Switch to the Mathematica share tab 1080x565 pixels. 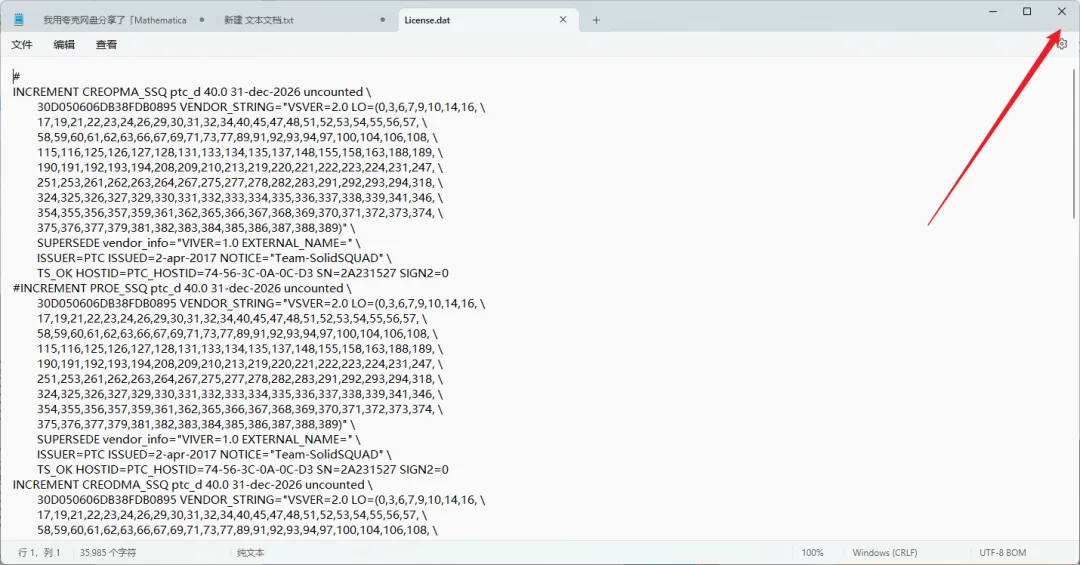point(115,20)
